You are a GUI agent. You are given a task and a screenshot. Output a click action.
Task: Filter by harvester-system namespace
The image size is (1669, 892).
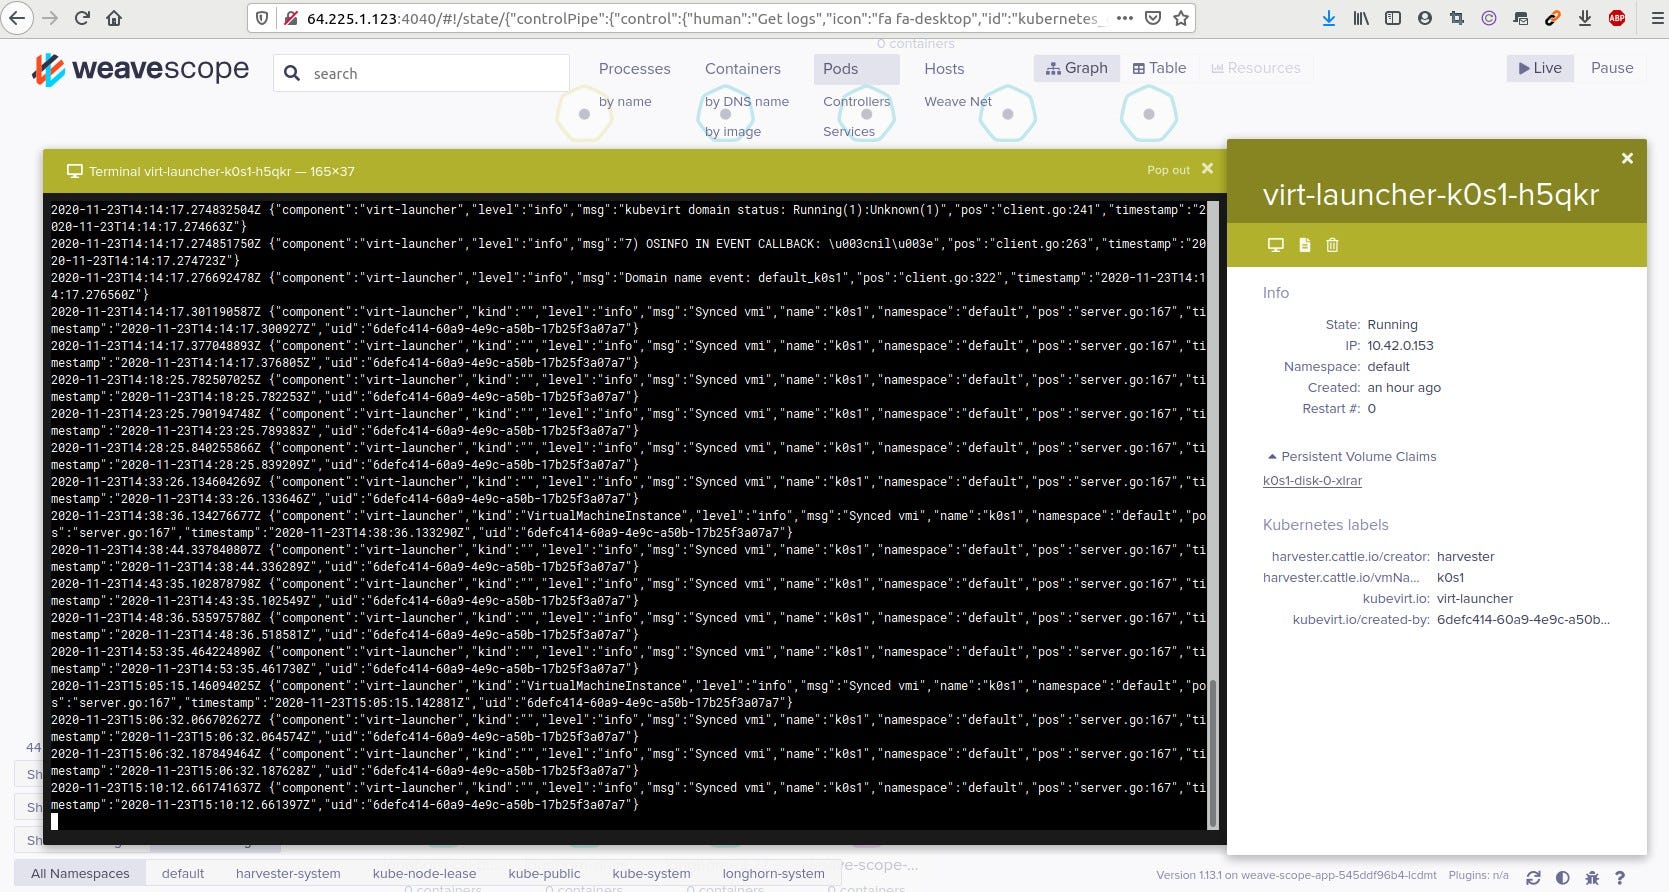click(x=288, y=873)
